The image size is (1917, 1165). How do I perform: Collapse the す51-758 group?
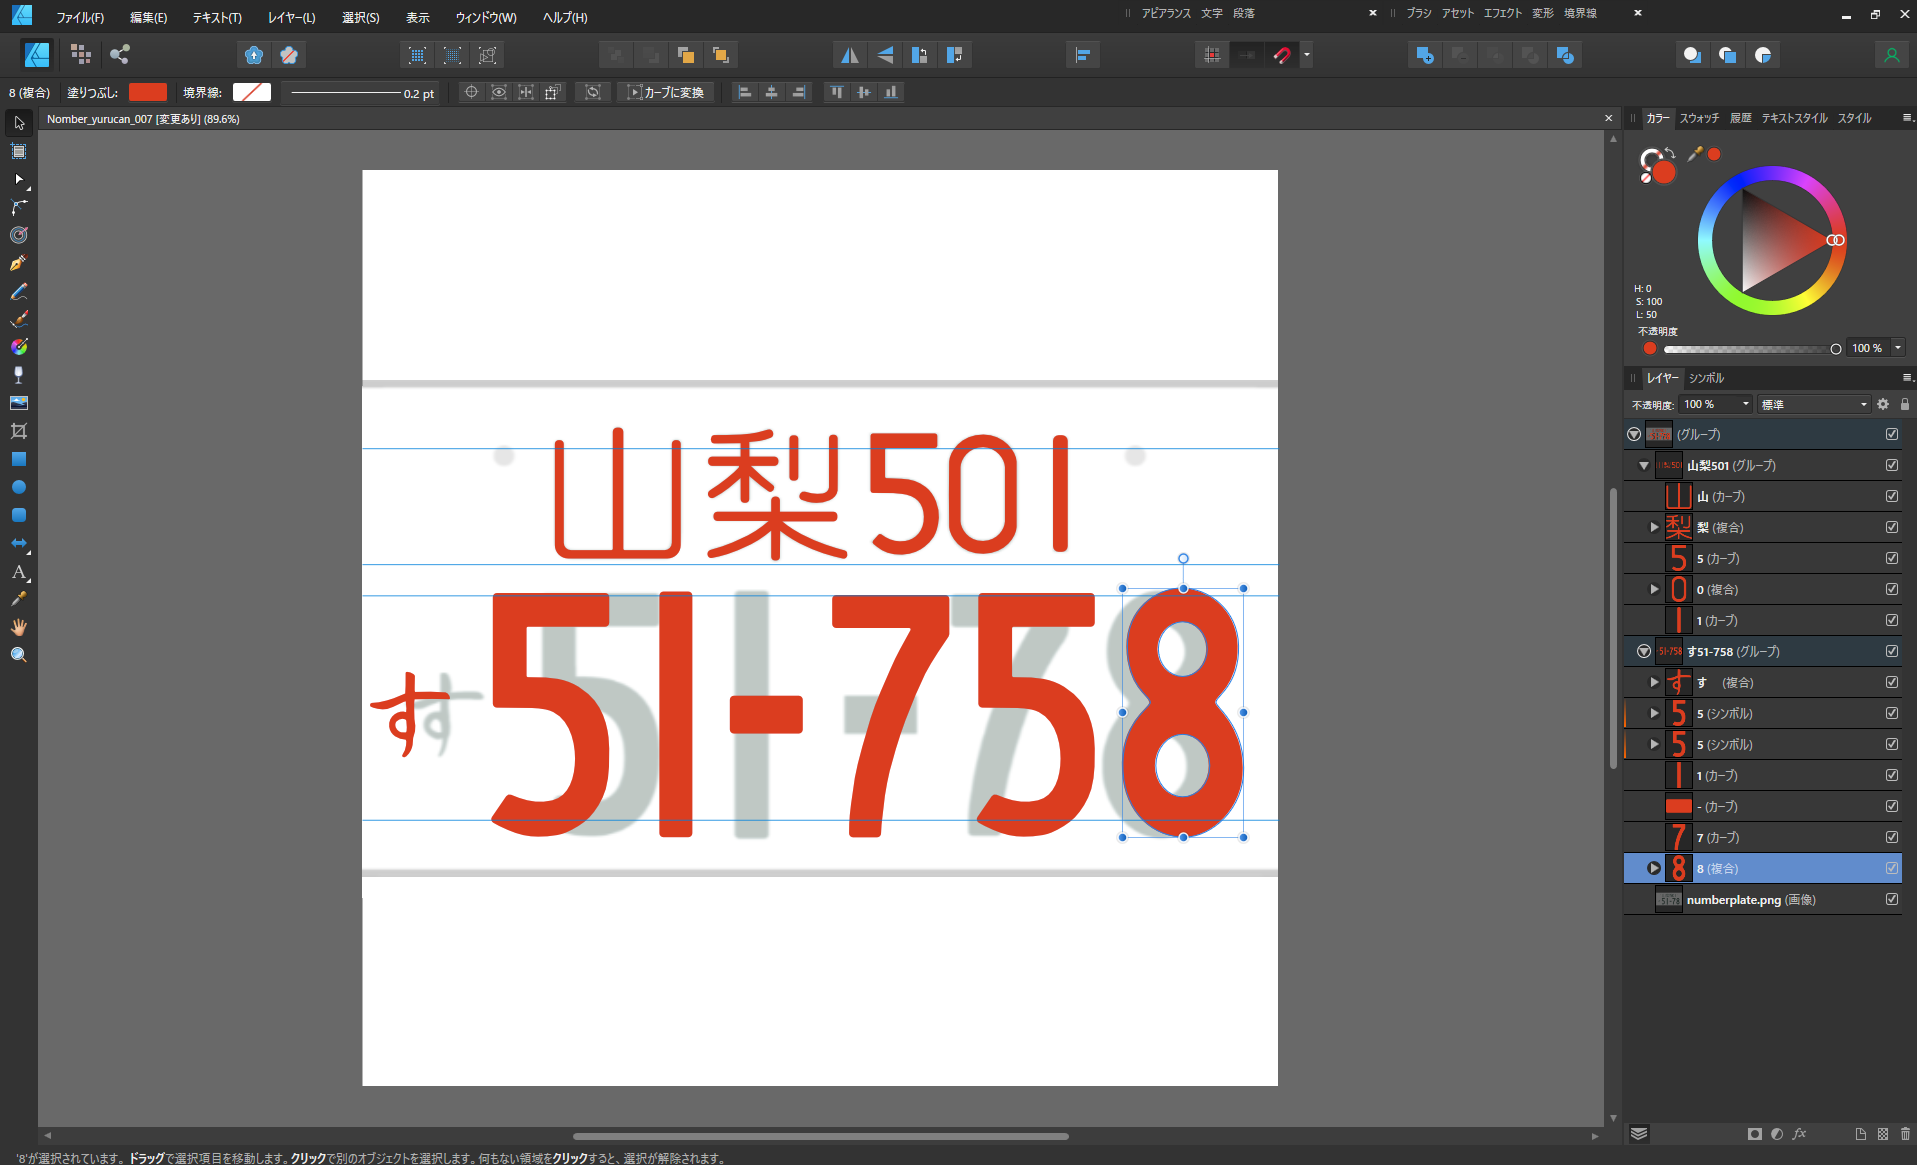[x=1644, y=651]
